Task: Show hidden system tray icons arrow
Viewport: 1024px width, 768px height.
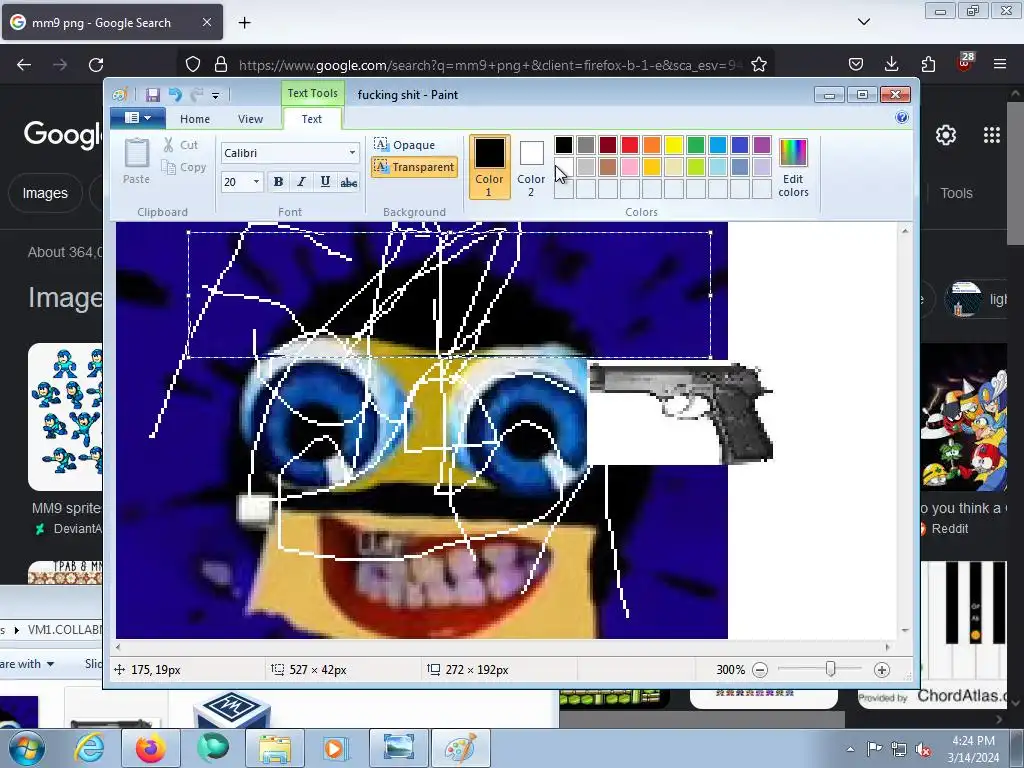Action: coord(850,749)
